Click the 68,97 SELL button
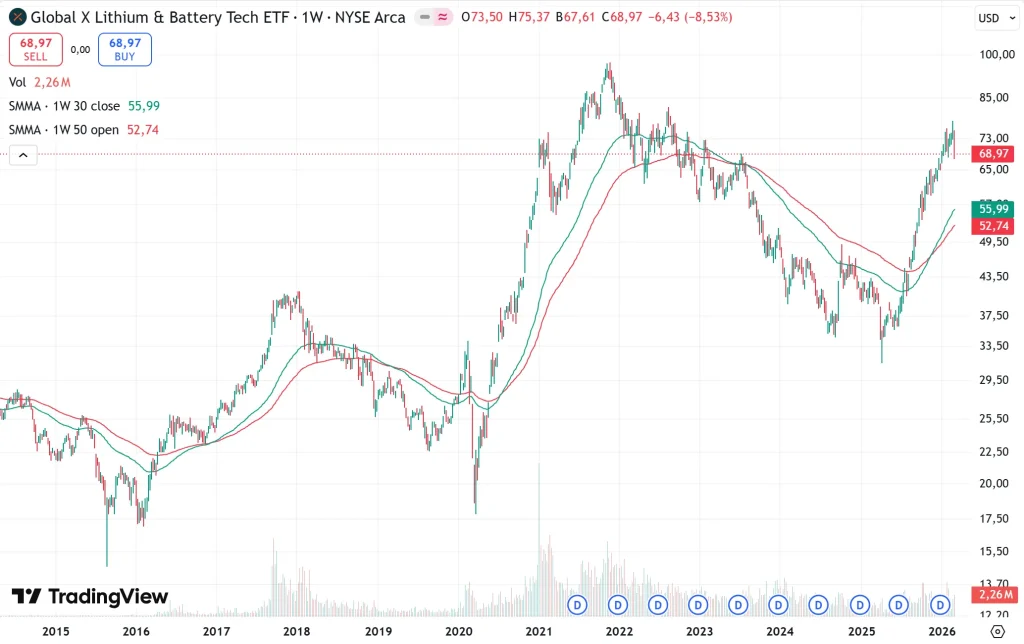This screenshot has width=1024, height=644. pyautogui.click(x=36, y=50)
